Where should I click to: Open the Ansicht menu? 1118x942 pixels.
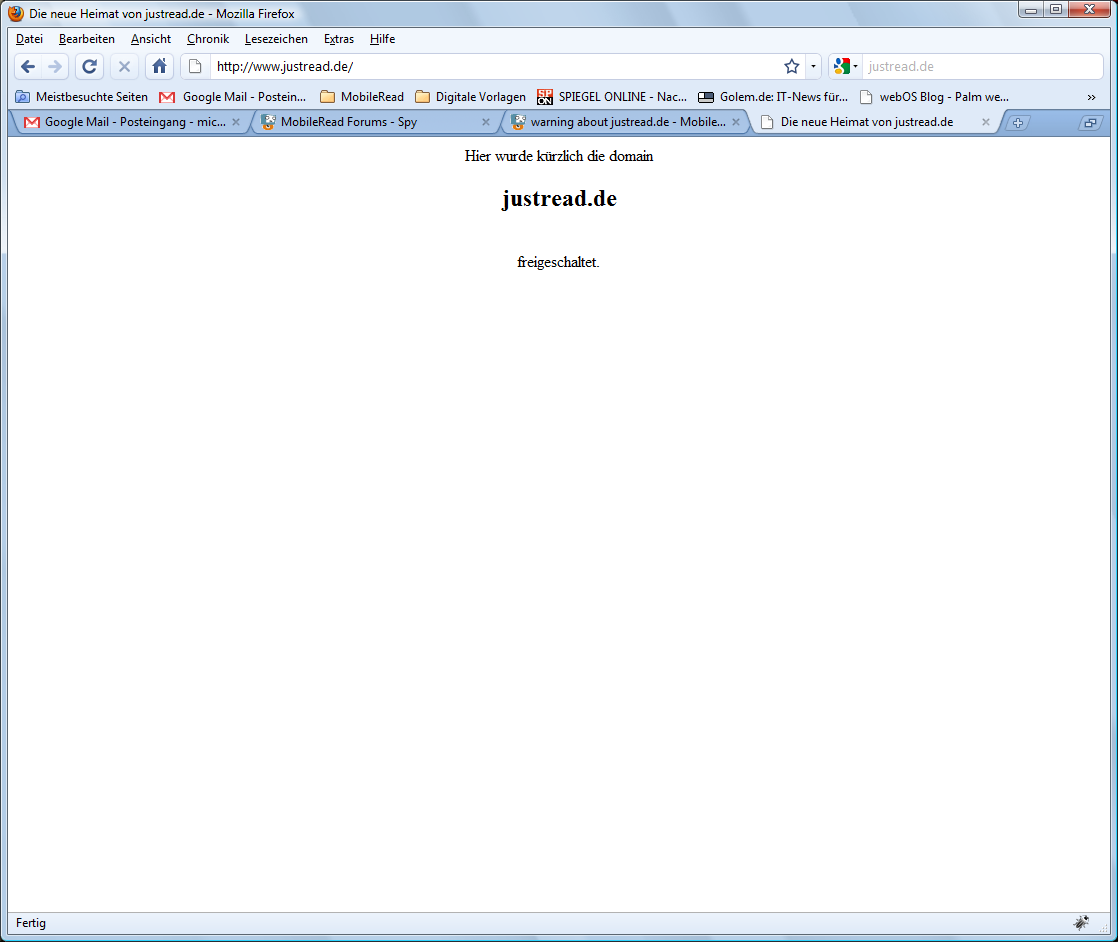150,39
